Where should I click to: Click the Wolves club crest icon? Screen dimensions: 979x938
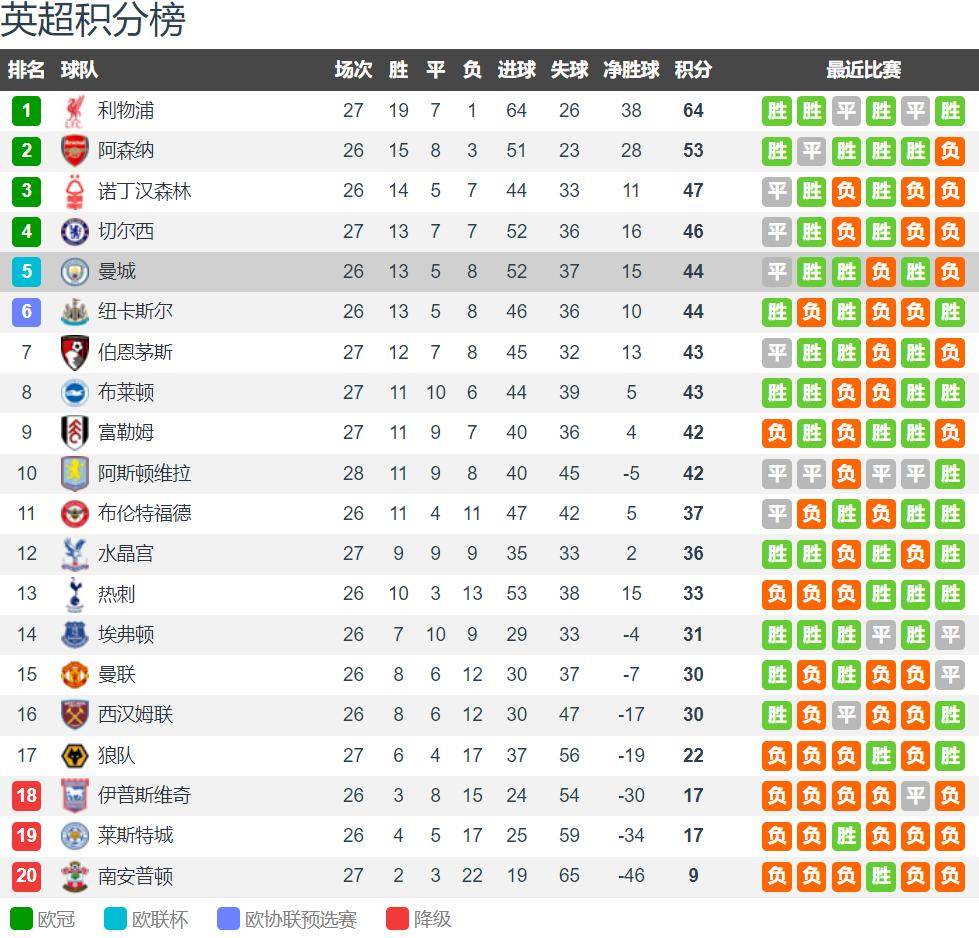tap(74, 755)
